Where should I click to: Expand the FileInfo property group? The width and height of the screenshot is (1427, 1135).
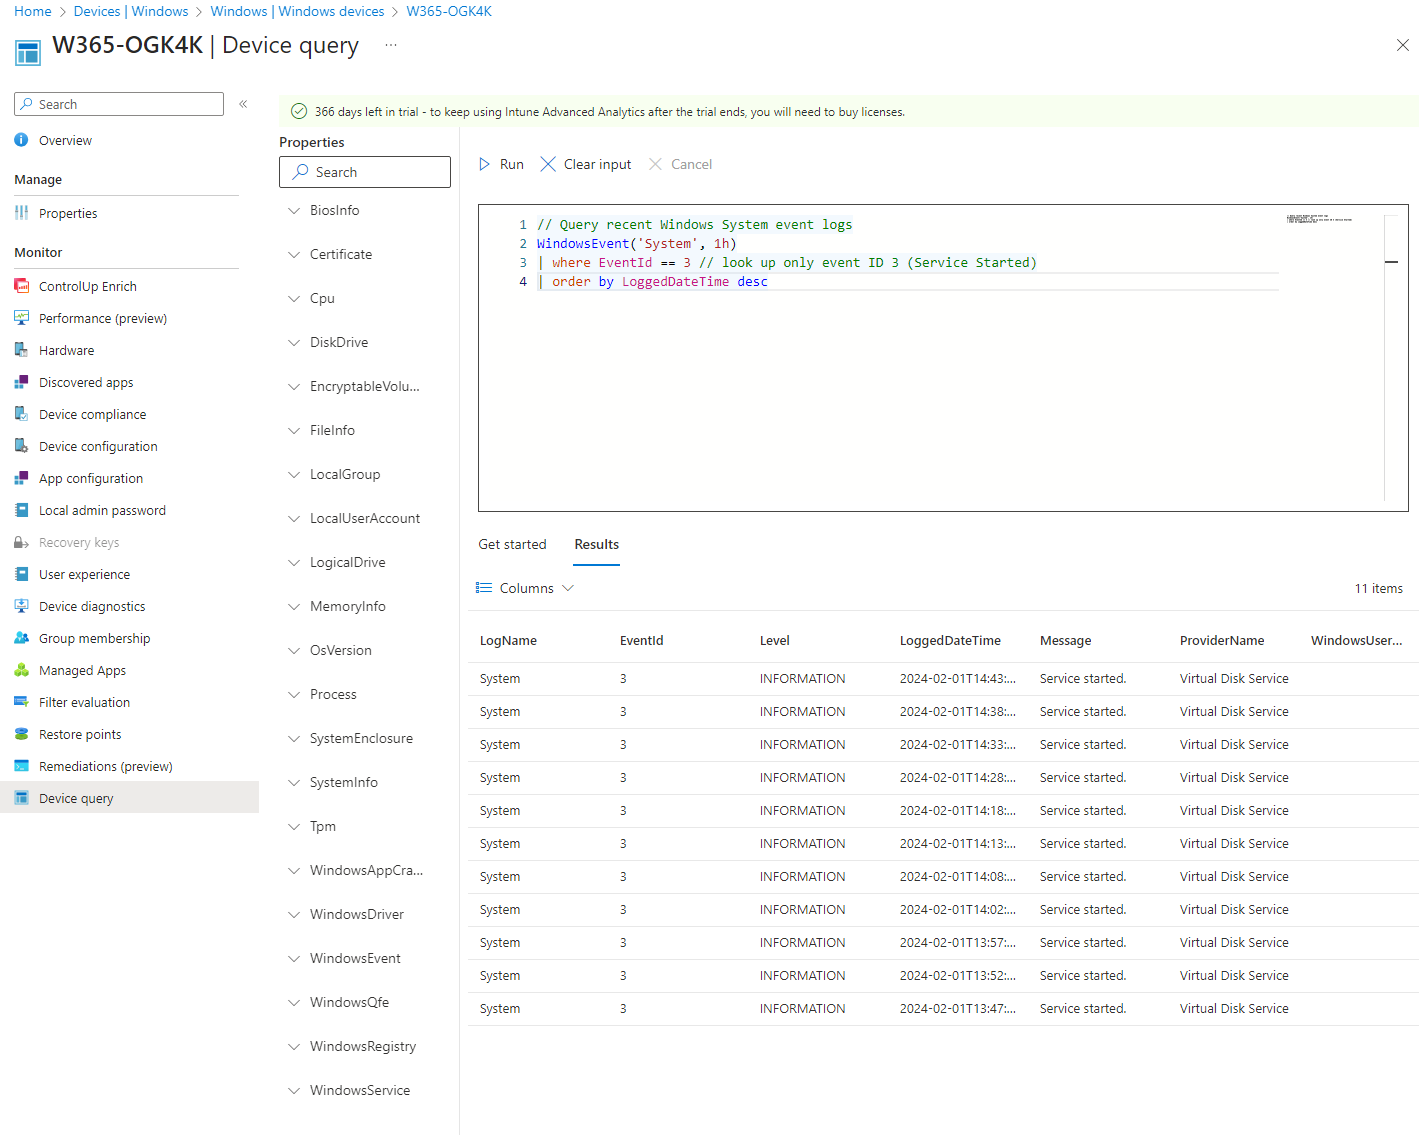coord(294,430)
